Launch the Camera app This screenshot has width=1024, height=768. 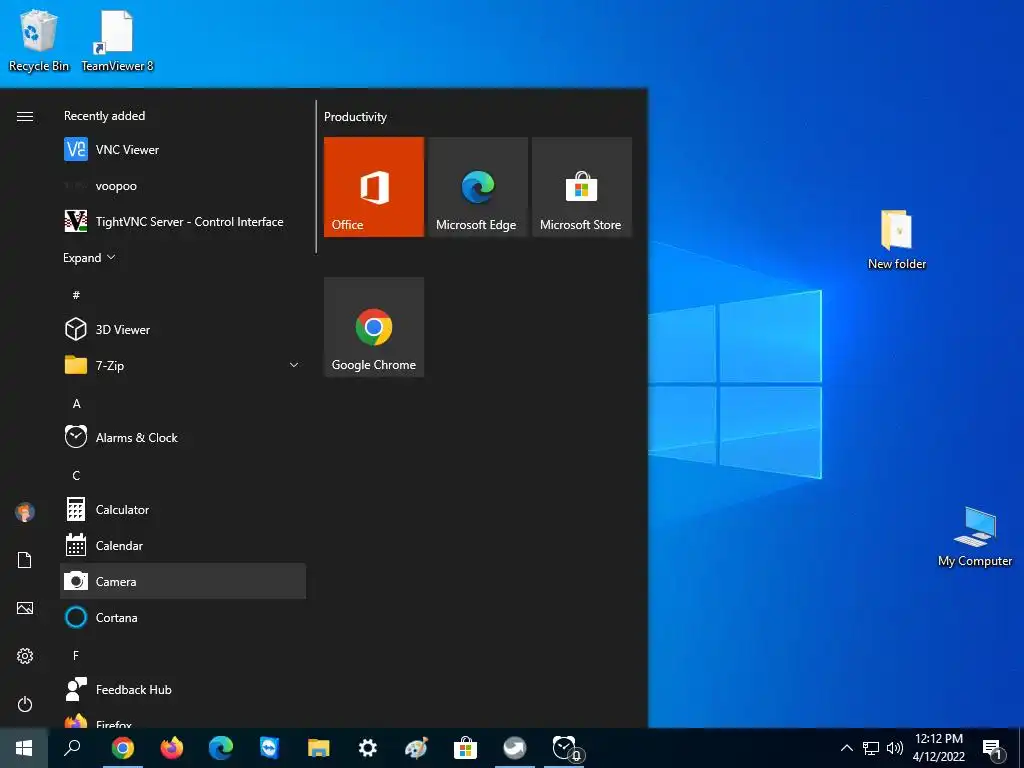pos(183,581)
